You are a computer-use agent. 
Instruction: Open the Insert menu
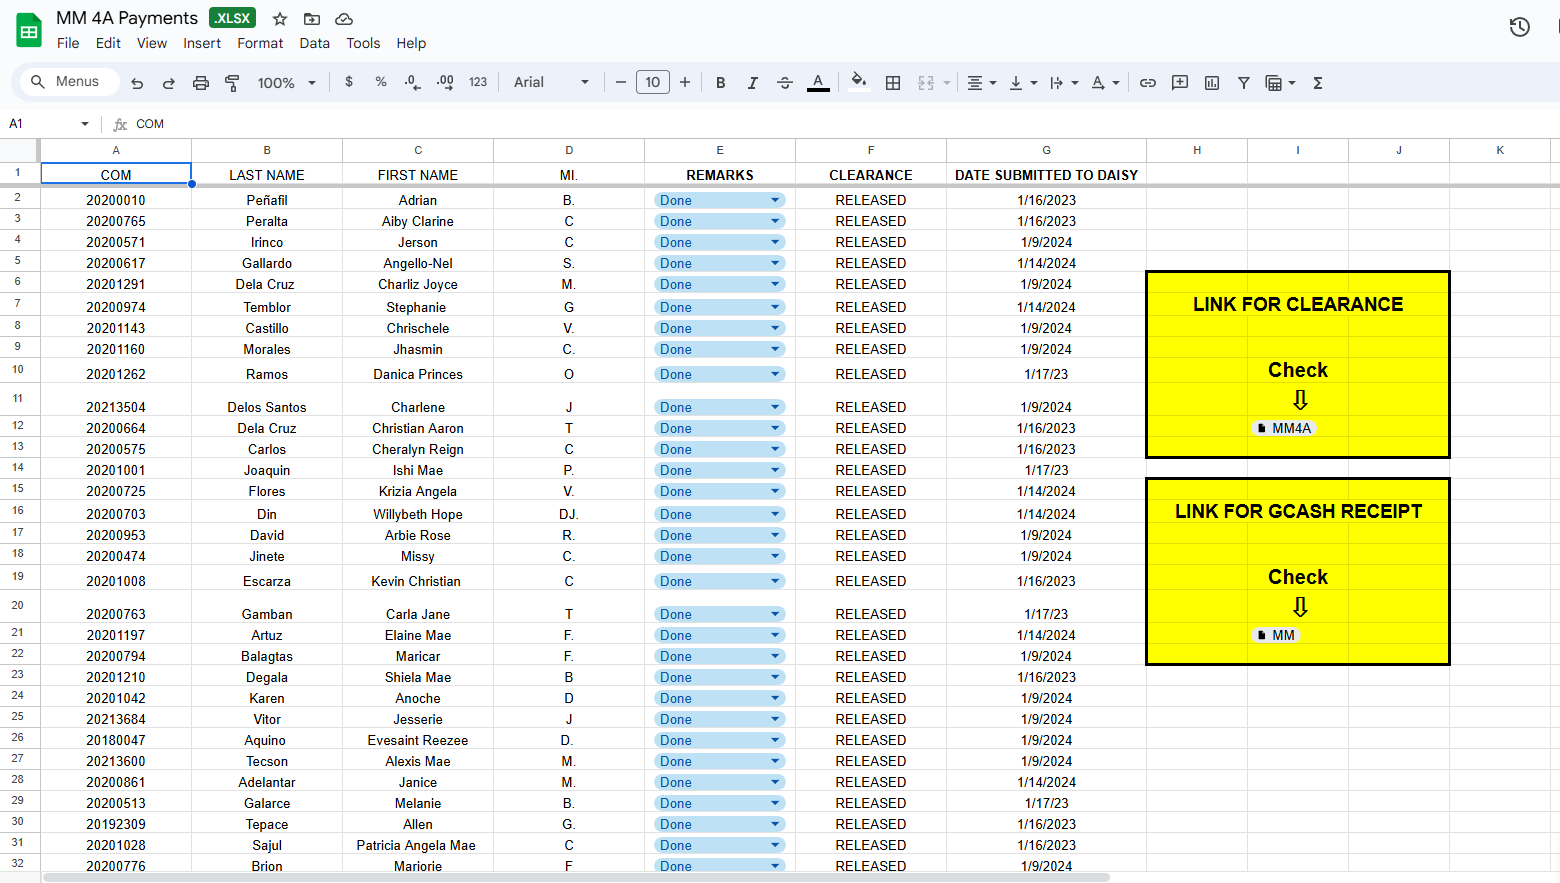tap(202, 43)
